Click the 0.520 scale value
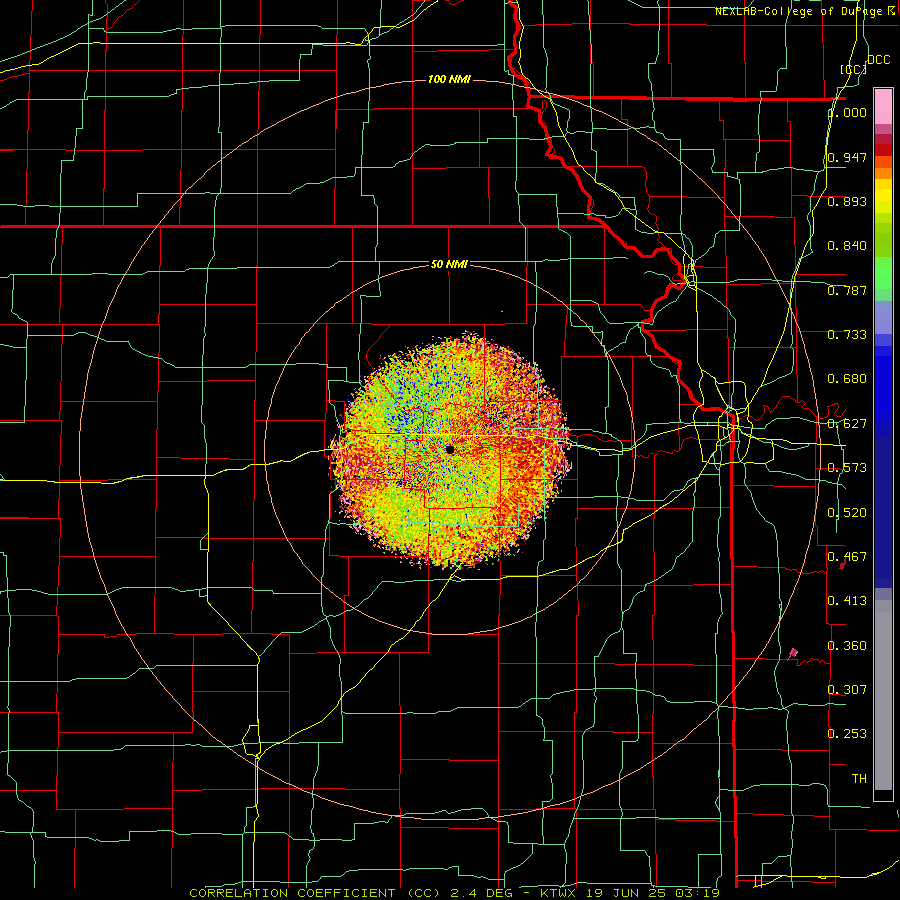Image resolution: width=900 pixels, height=900 pixels. click(847, 512)
